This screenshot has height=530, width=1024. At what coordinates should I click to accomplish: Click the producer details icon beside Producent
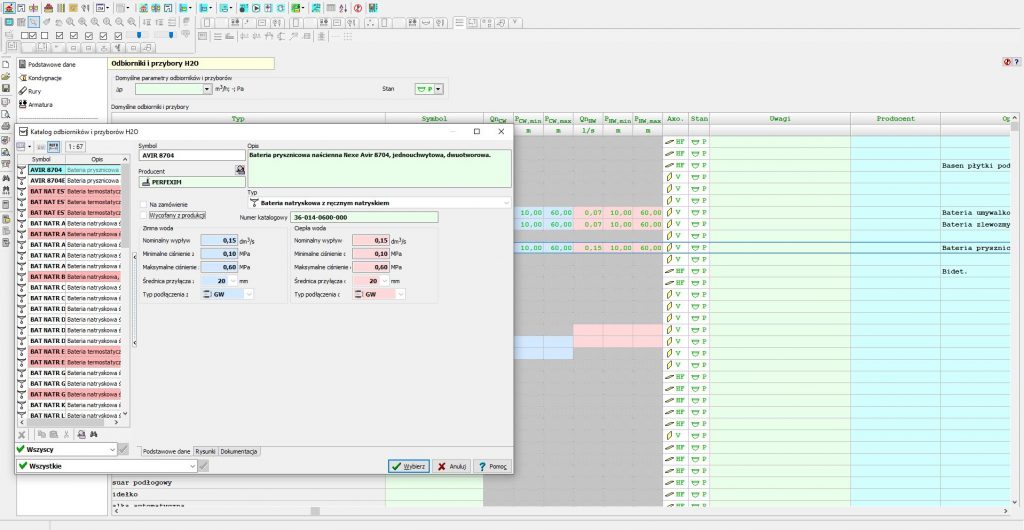coord(240,170)
